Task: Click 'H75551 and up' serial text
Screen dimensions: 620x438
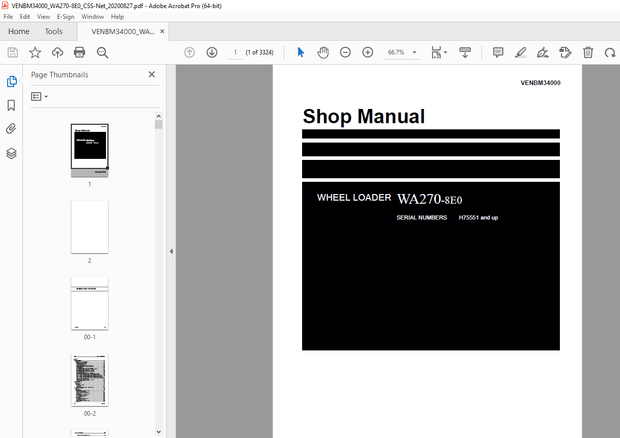Action: point(478,217)
